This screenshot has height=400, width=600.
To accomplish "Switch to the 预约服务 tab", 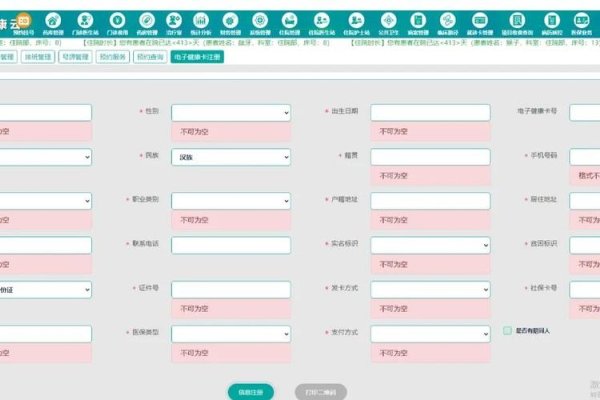I will (112, 57).
